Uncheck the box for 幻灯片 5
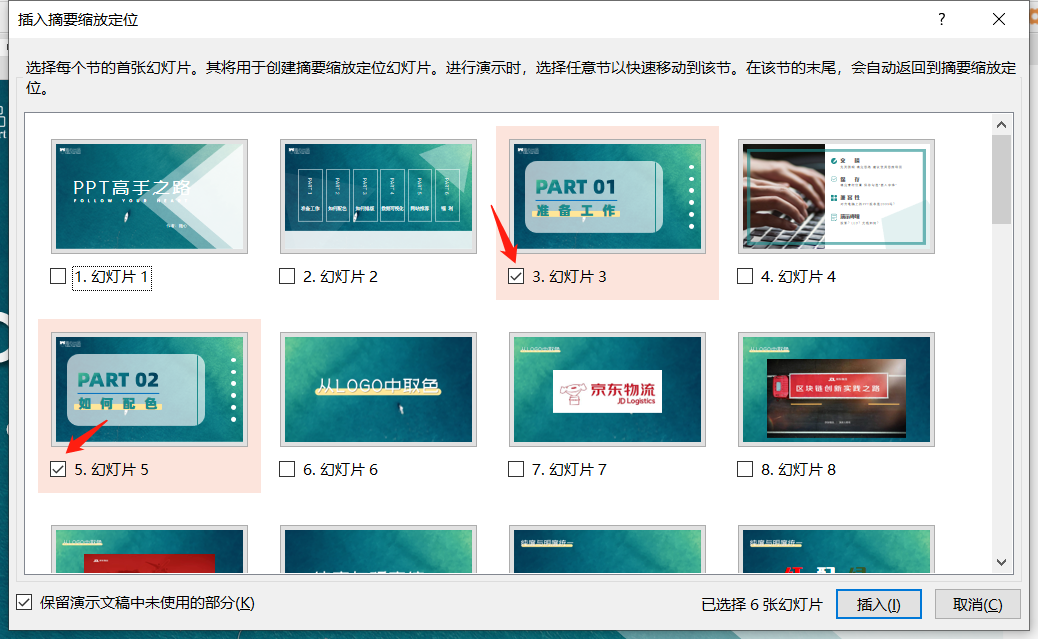The width and height of the screenshot is (1038, 639). (58, 469)
